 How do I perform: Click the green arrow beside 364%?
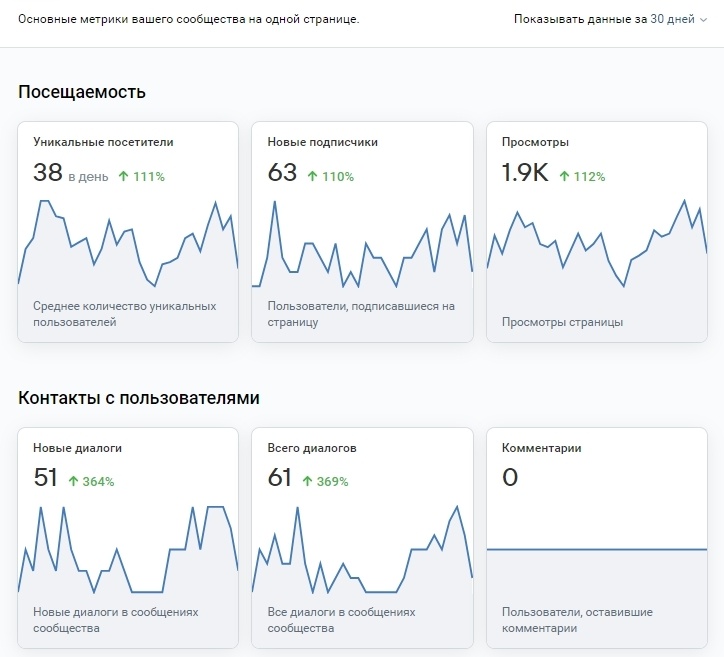(73, 481)
